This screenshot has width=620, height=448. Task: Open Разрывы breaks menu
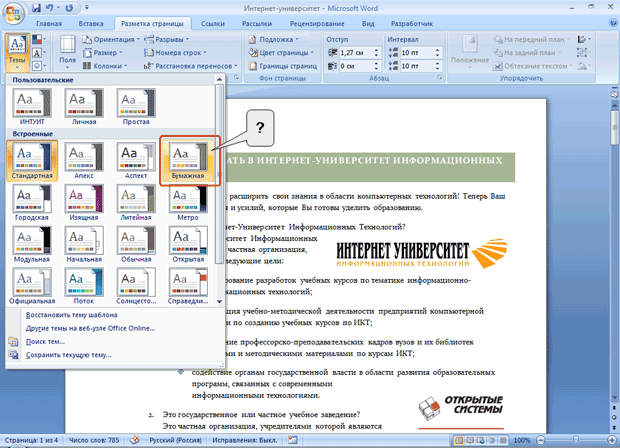[166, 40]
